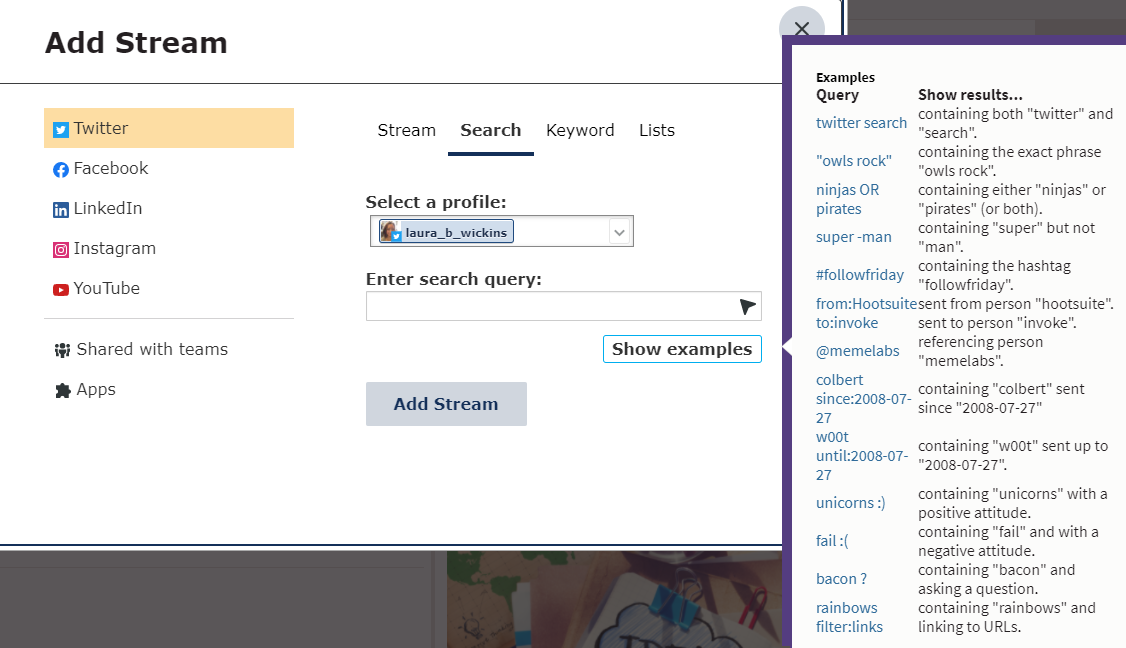Click the '#followfriday' example query

[860, 275]
